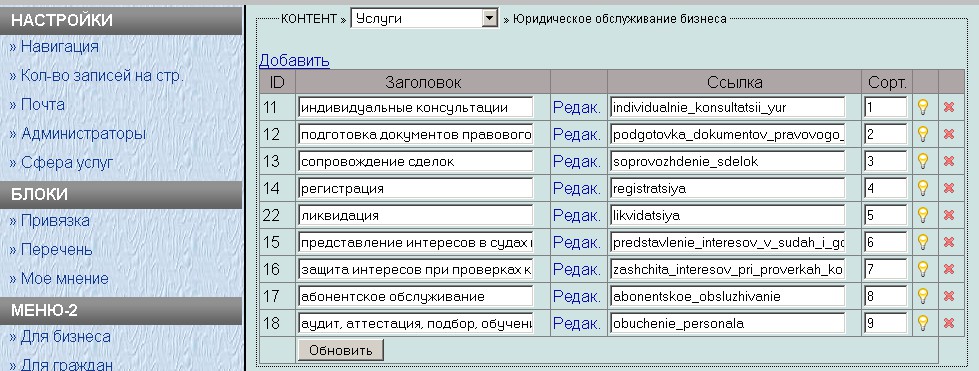Toggle visibility lightbulb for row ID 12
Image resolution: width=979 pixels, height=371 pixels.
pos(923,134)
